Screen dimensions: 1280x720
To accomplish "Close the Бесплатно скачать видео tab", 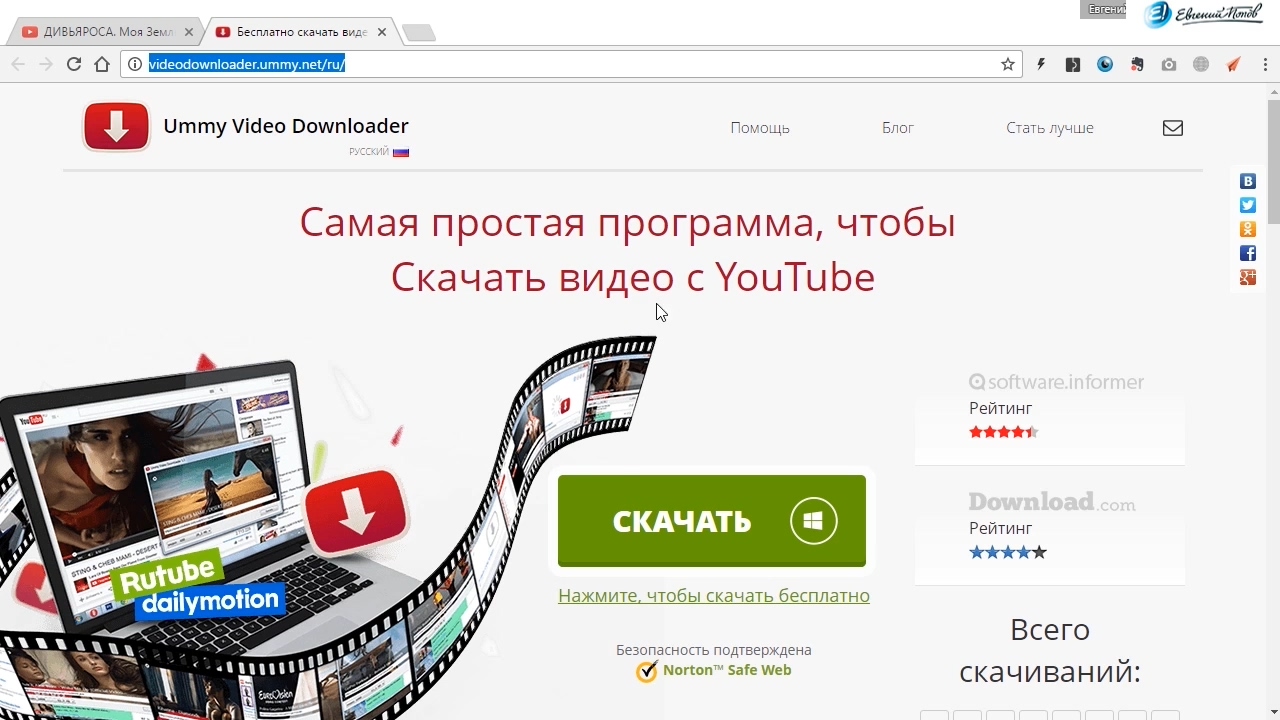I will (382, 32).
